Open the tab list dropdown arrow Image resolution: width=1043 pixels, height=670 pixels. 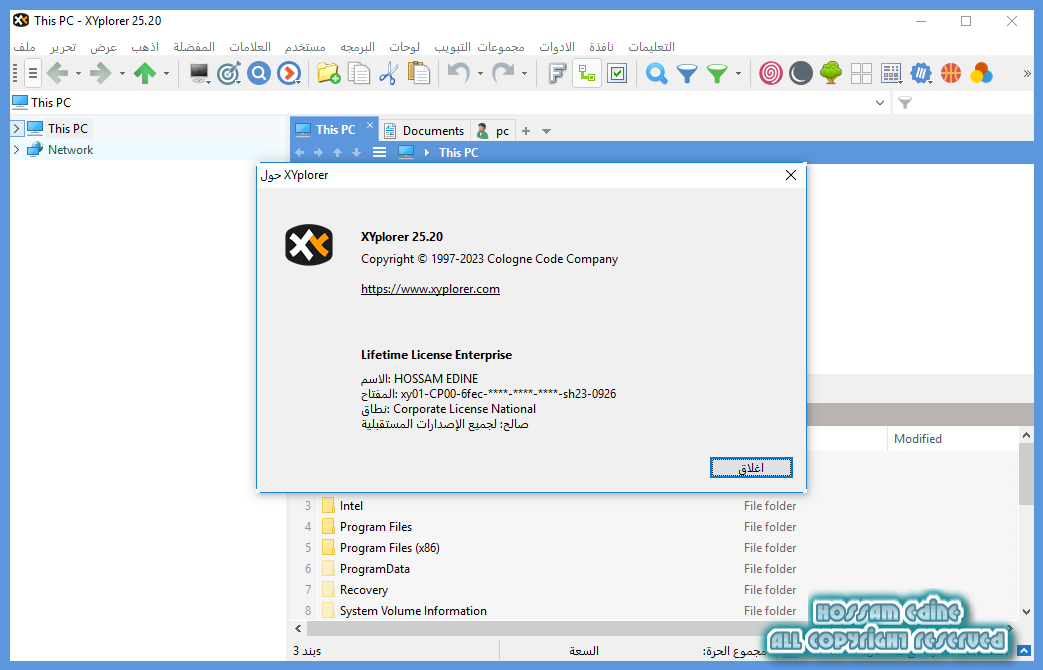click(x=546, y=131)
